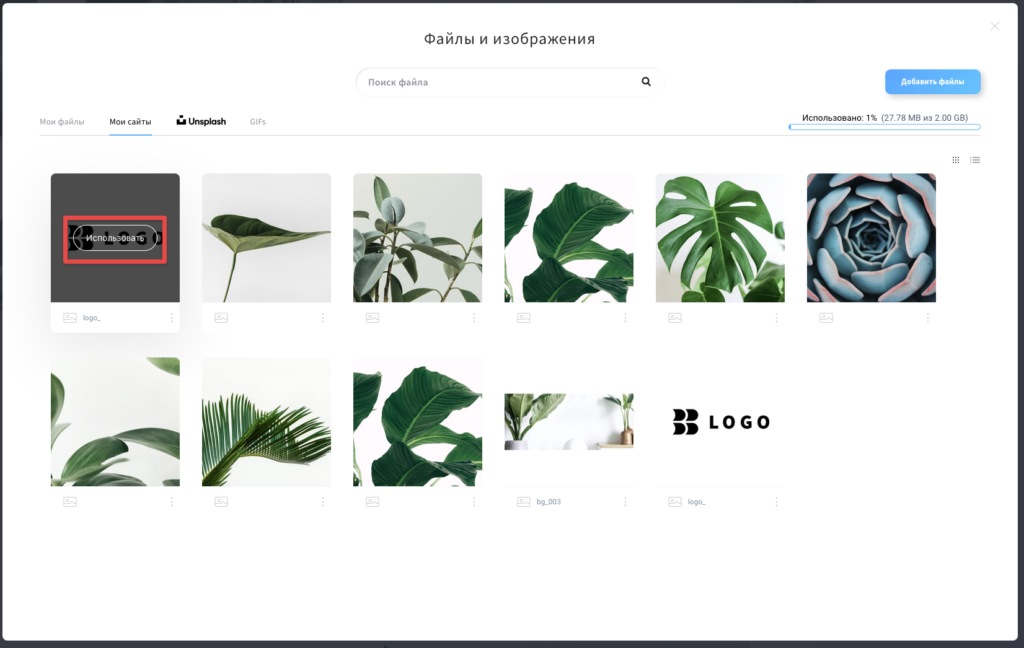Viewport: 1024px width, 648px height.
Task: Select the white-background LOGO thumbnail
Action: (x=720, y=422)
